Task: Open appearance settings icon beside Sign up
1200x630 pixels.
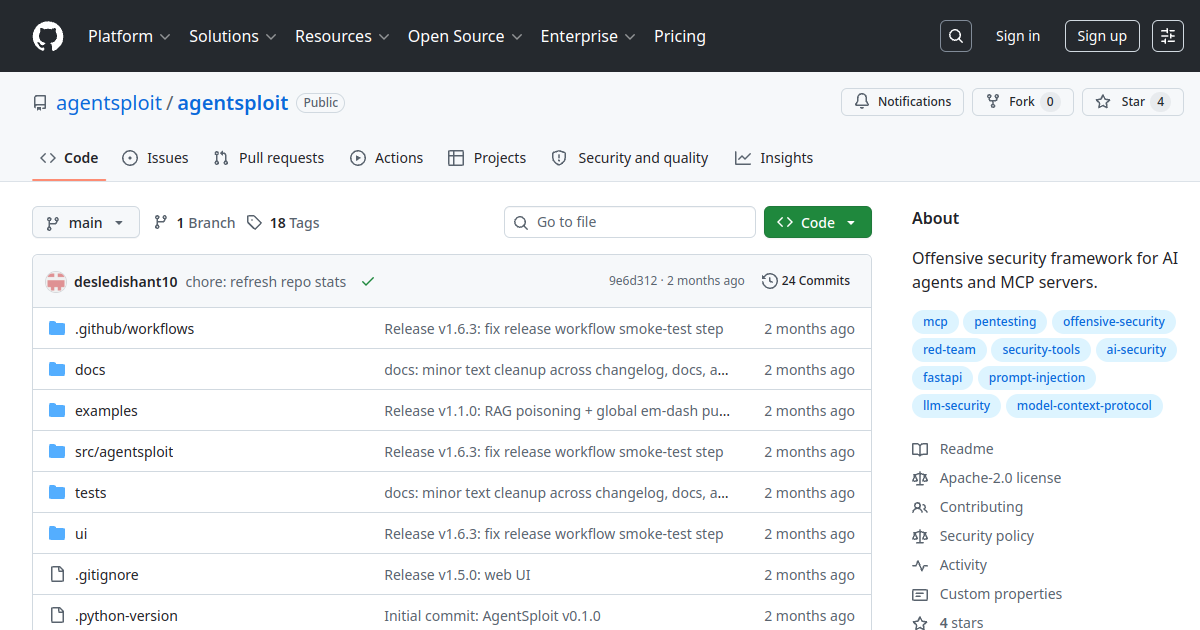Action: point(1168,36)
